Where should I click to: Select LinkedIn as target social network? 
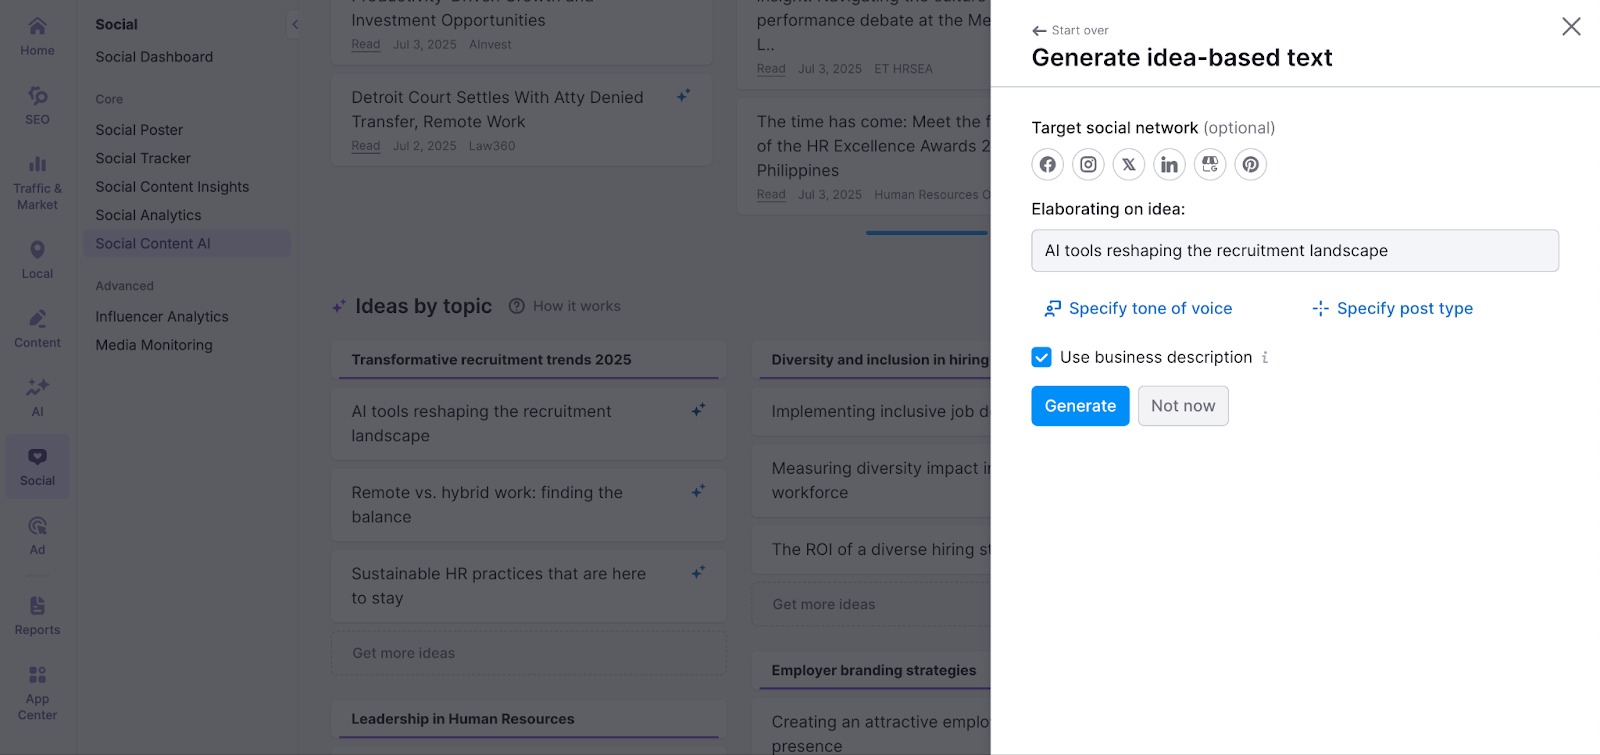point(1169,165)
